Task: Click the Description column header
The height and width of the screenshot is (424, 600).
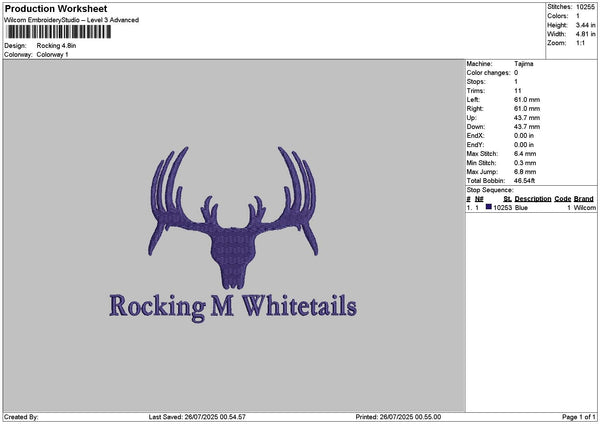Action: tap(533, 198)
